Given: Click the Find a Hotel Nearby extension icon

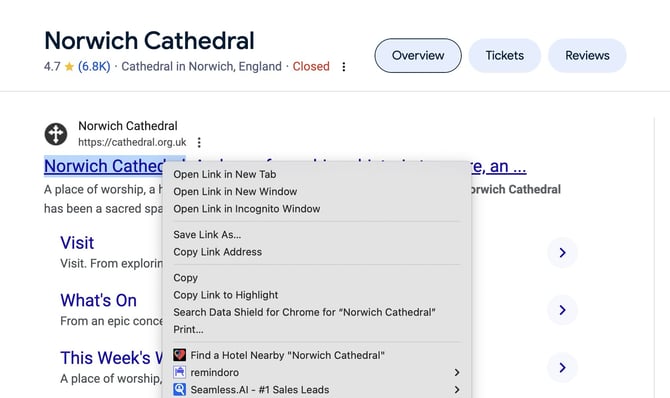Looking at the screenshot, I should [x=179, y=355].
